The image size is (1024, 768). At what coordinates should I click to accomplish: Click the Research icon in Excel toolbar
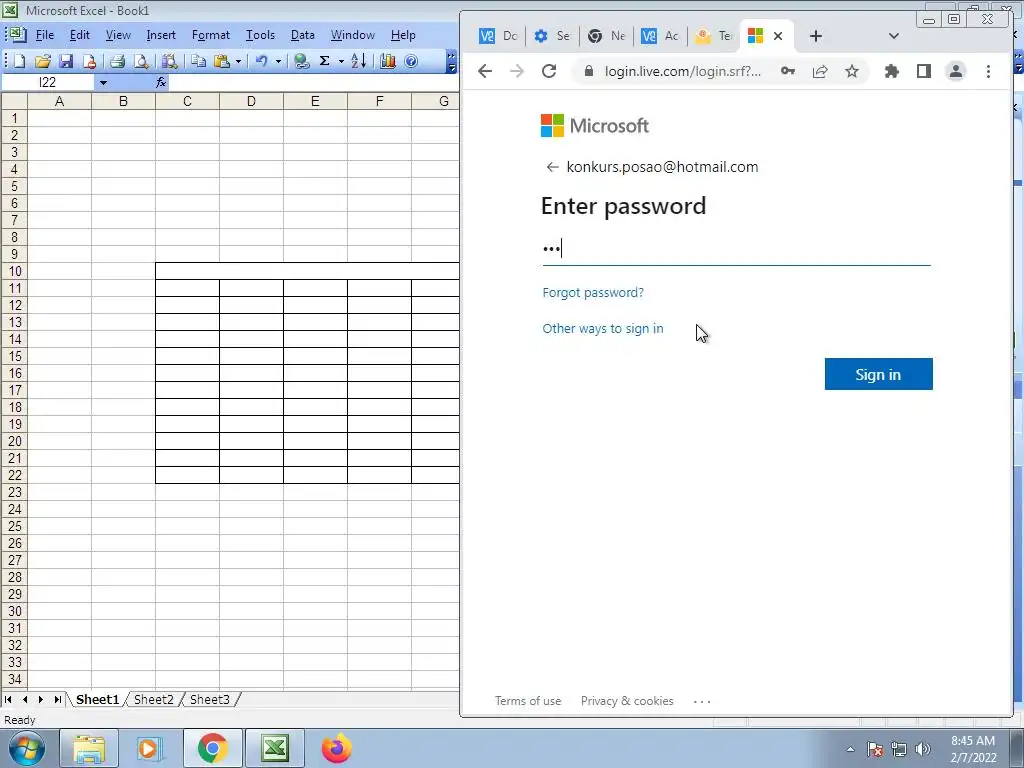point(170,61)
